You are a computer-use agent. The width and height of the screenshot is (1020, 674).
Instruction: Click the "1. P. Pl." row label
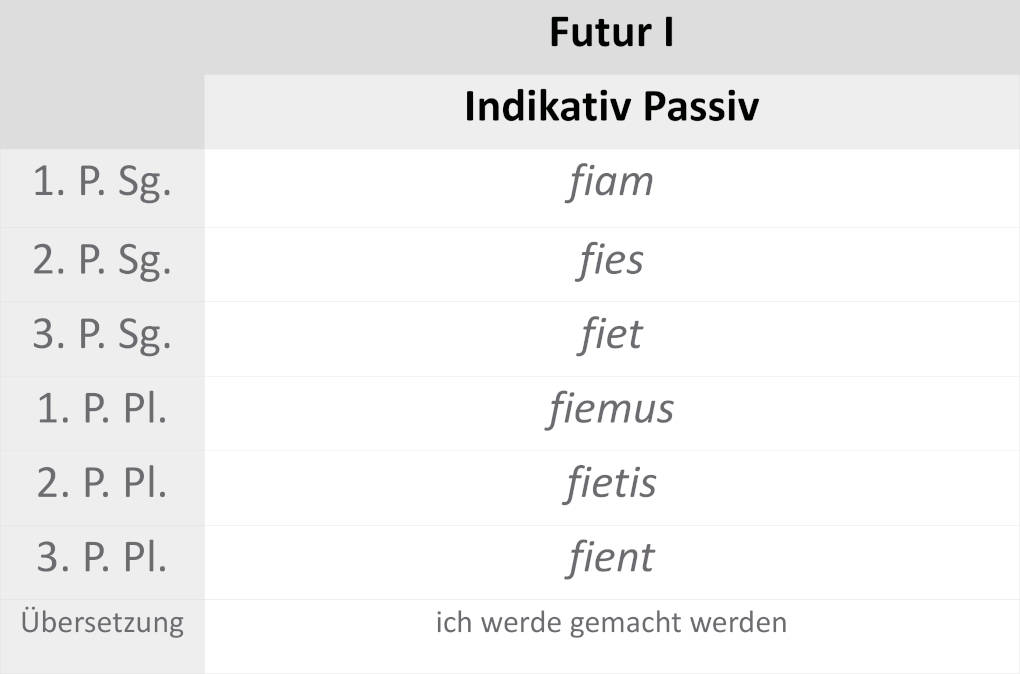(102, 409)
